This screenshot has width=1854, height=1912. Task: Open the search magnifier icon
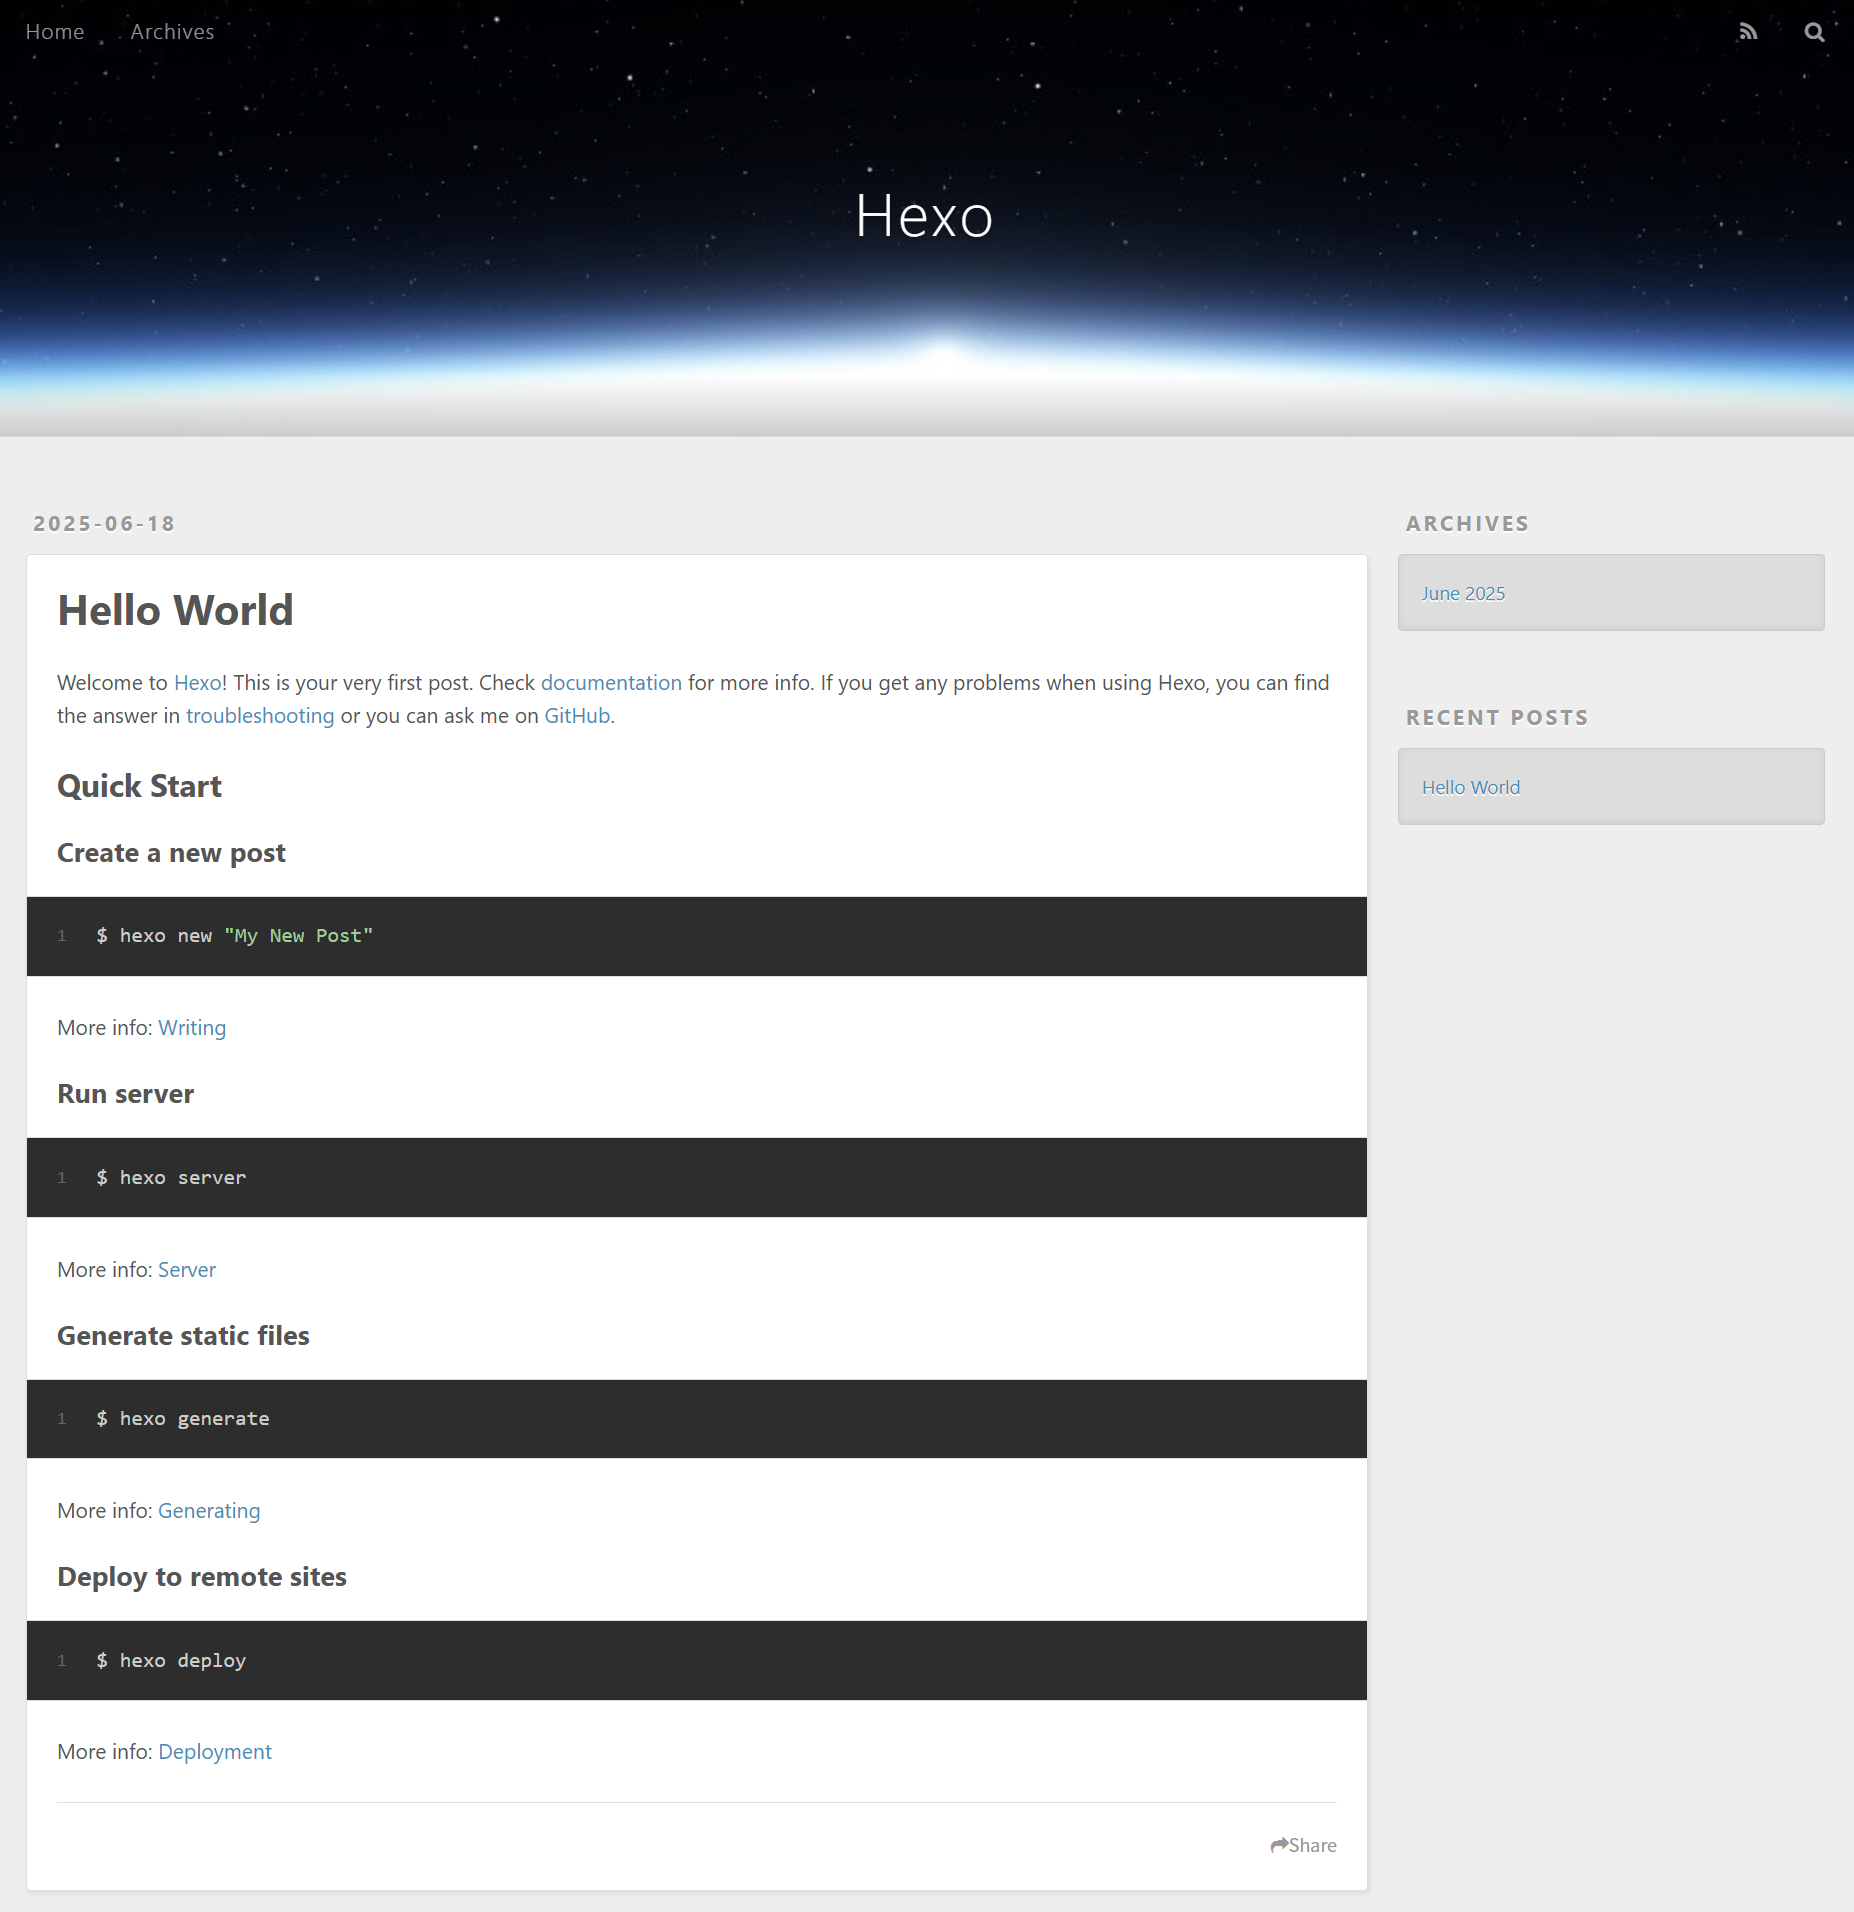[1814, 32]
